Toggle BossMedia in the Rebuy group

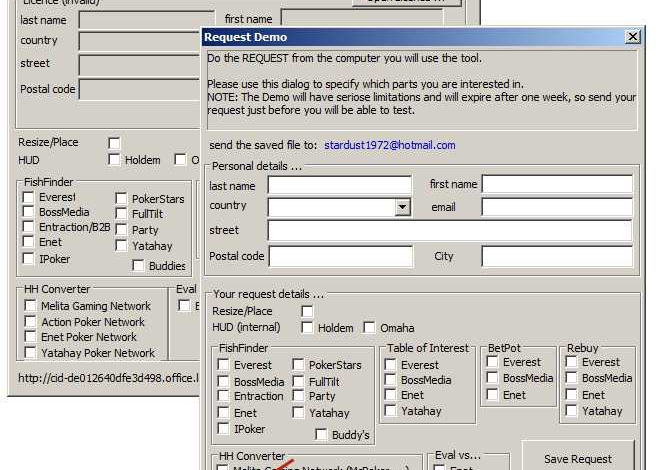(571, 378)
